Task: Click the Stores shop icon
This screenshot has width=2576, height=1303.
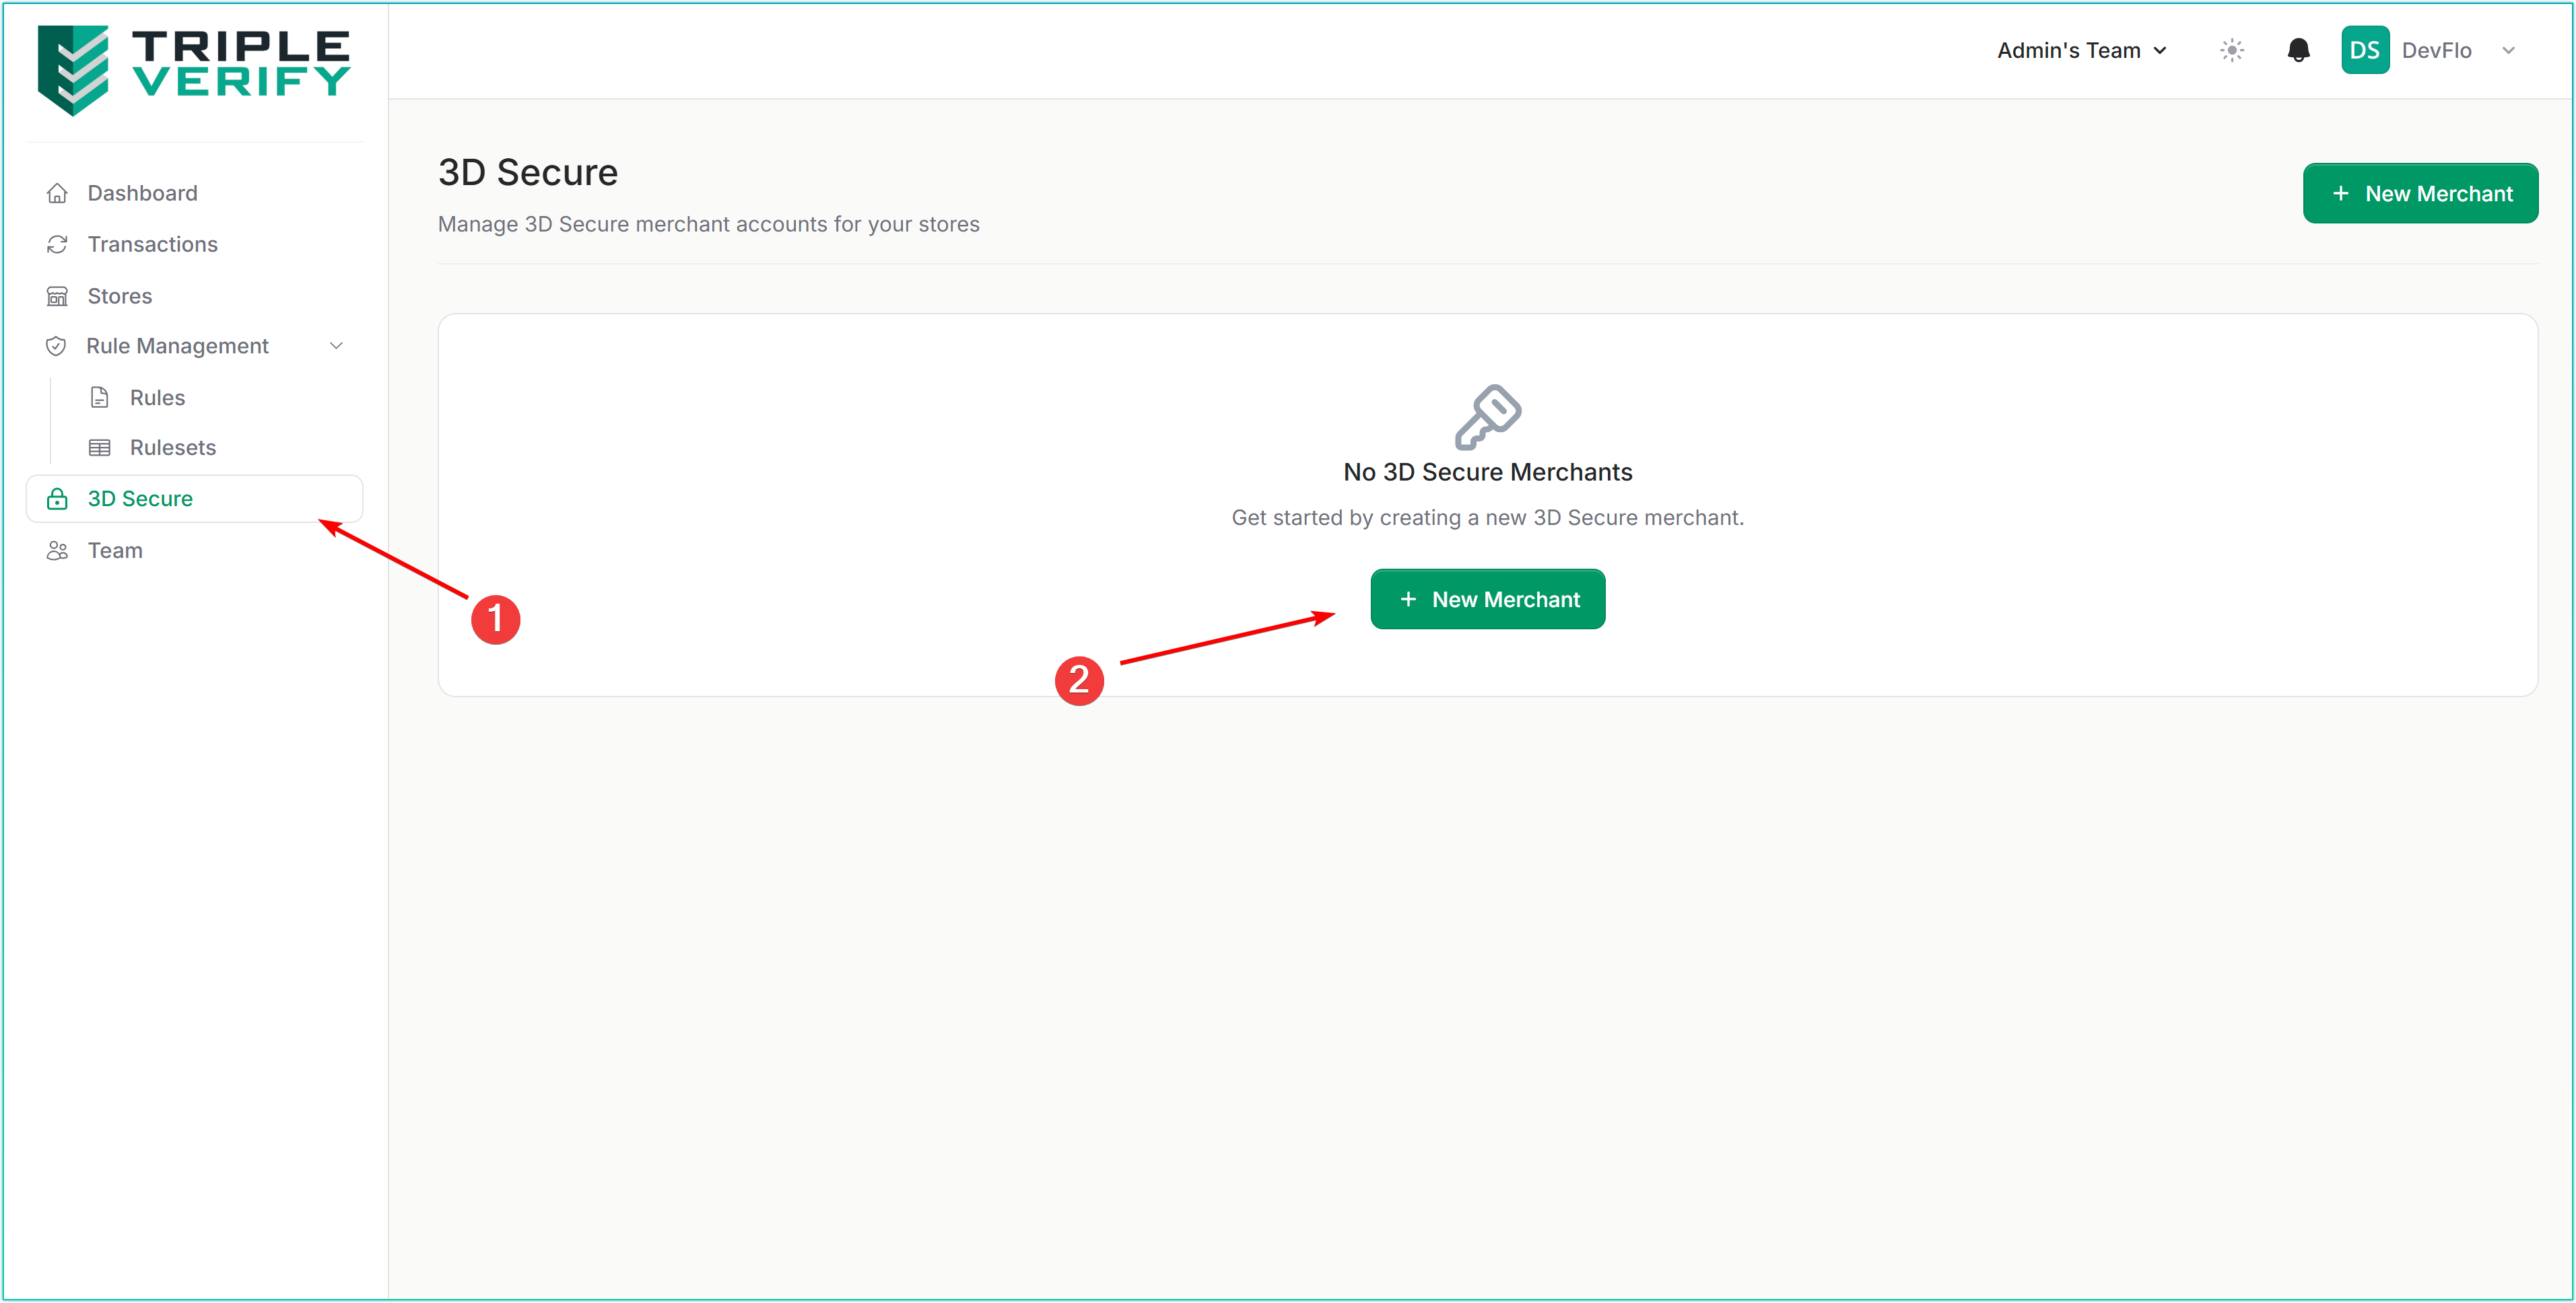Action: pyautogui.click(x=57, y=296)
